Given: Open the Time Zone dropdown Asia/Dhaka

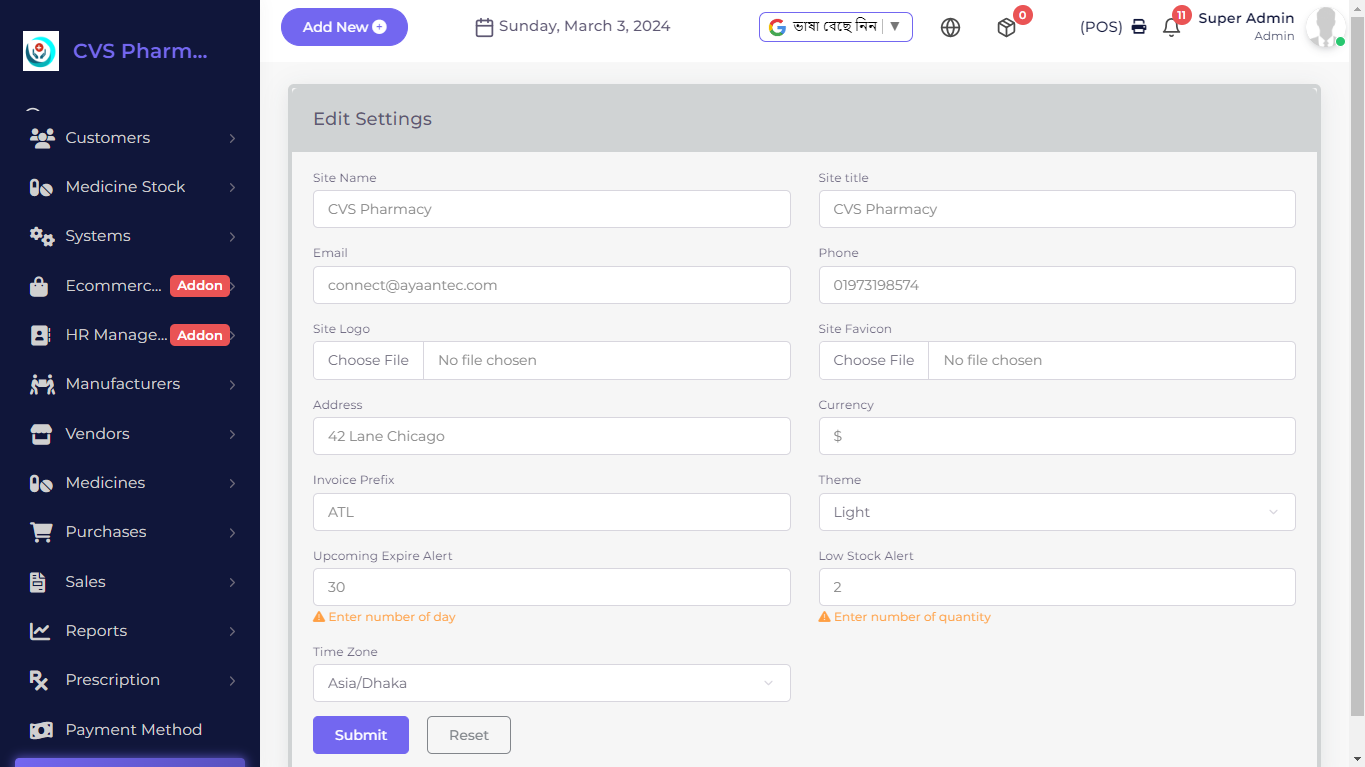Looking at the screenshot, I should (x=551, y=683).
